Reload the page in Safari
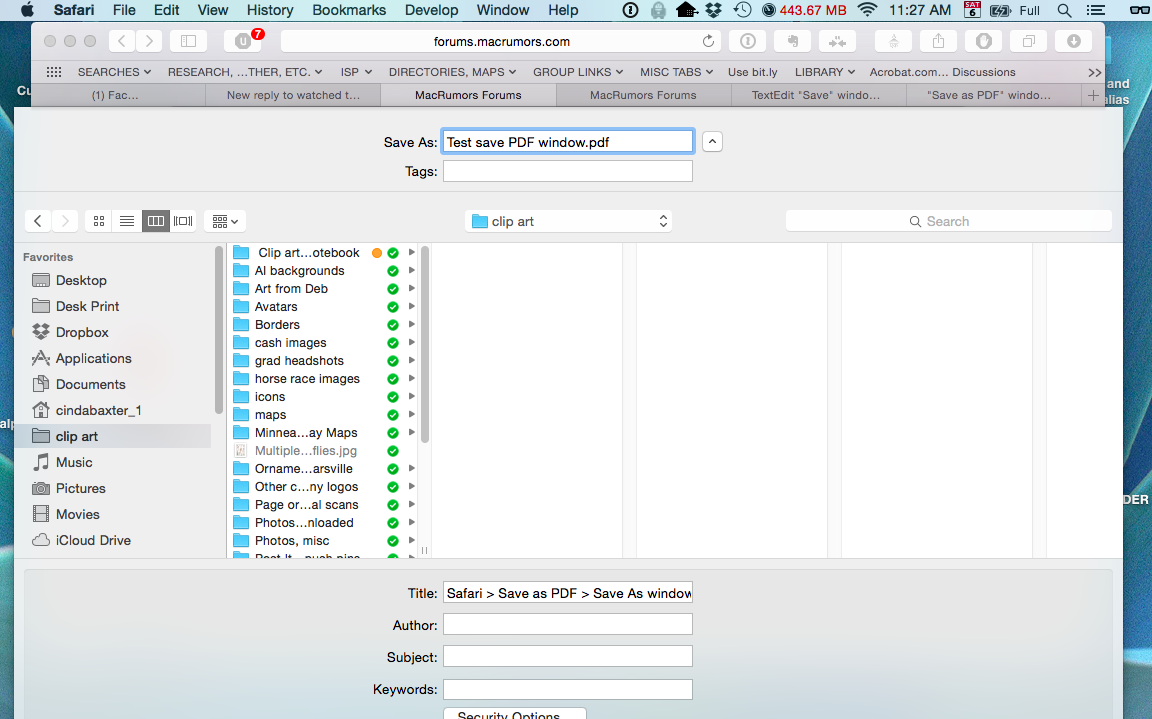Screen dimensions: 1152x719 tap(708, 41)
